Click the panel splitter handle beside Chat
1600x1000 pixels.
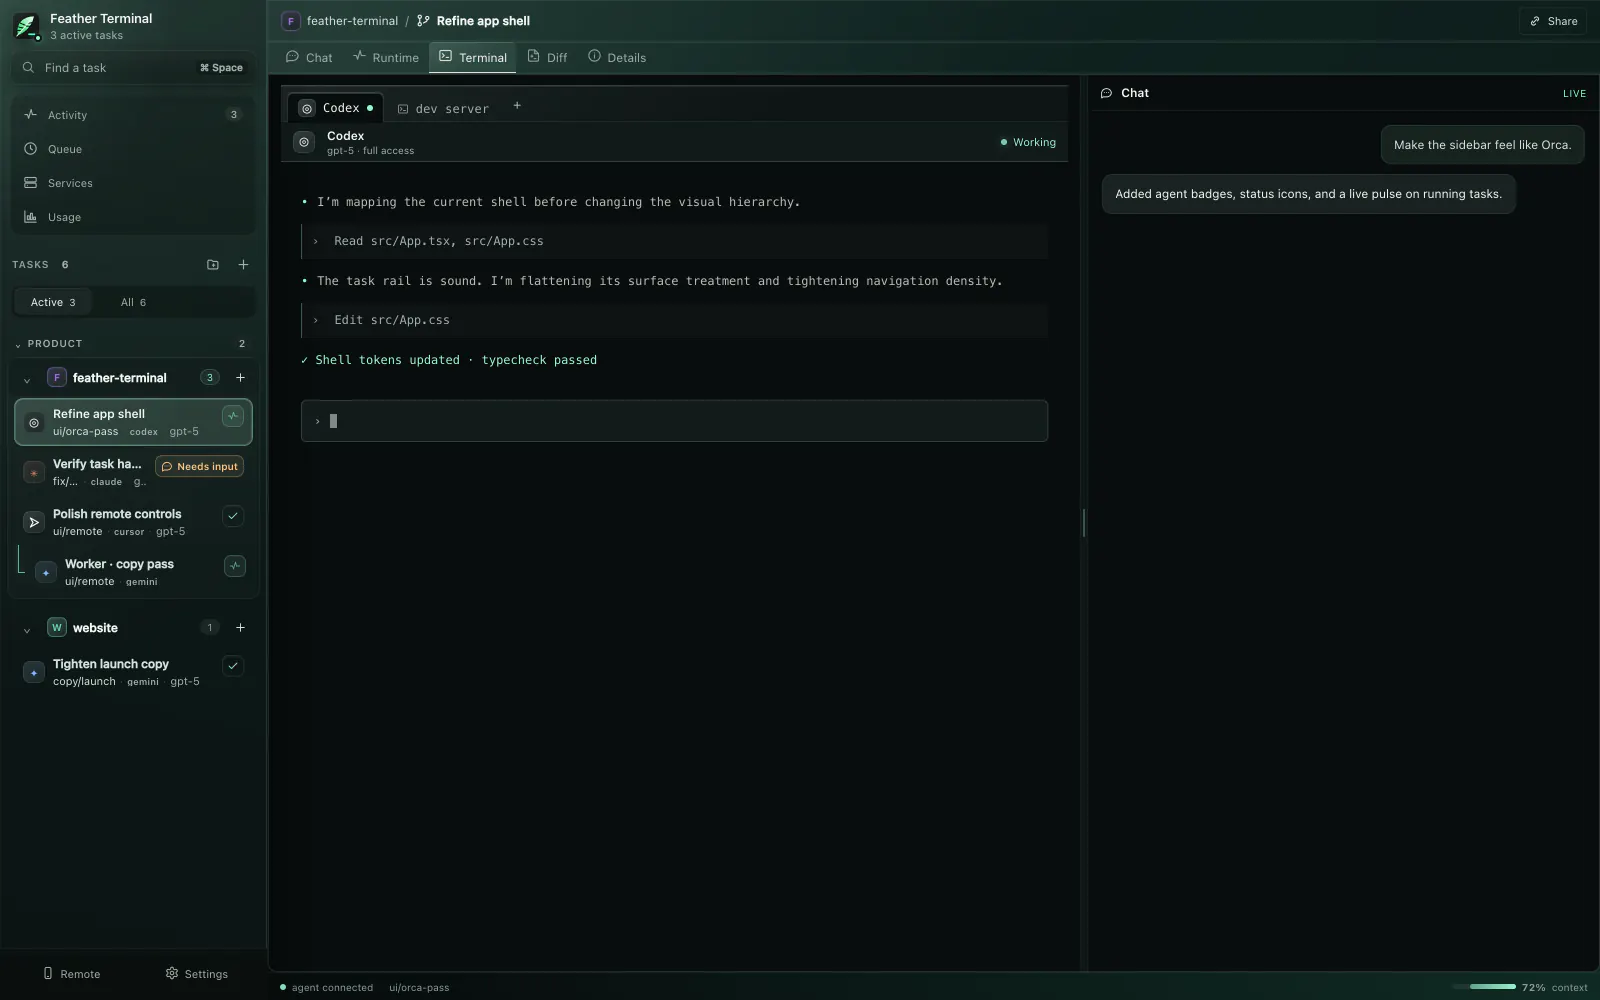click(1084, 522)
